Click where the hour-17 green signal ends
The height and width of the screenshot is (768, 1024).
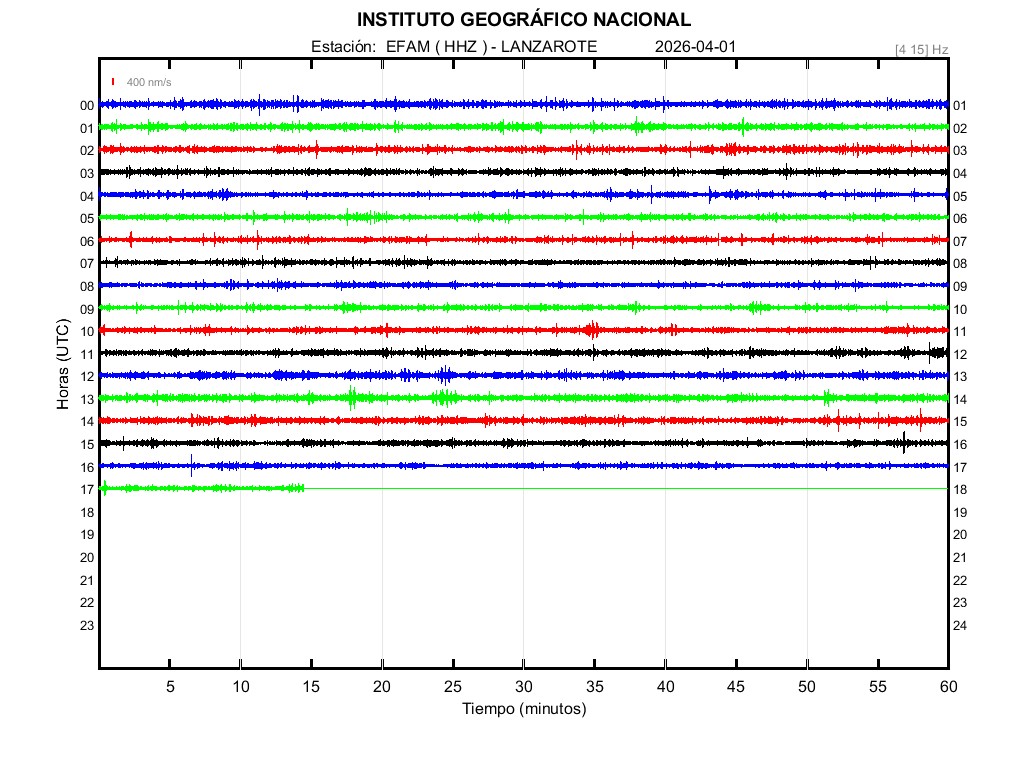coord(303,488)
